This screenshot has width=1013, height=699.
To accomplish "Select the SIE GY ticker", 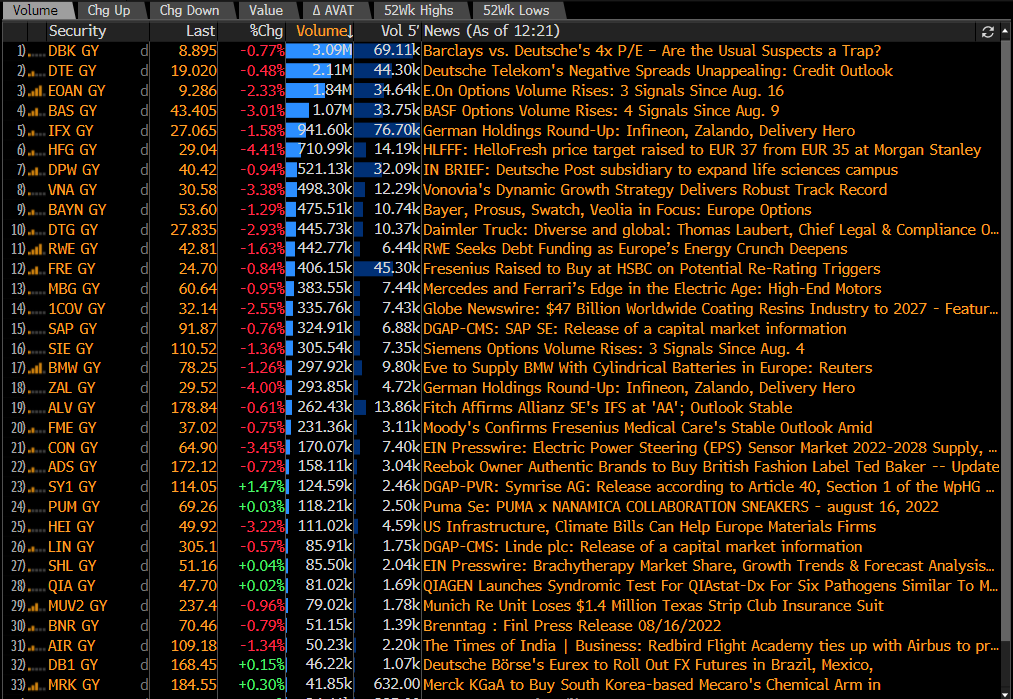I will point(70,349).
